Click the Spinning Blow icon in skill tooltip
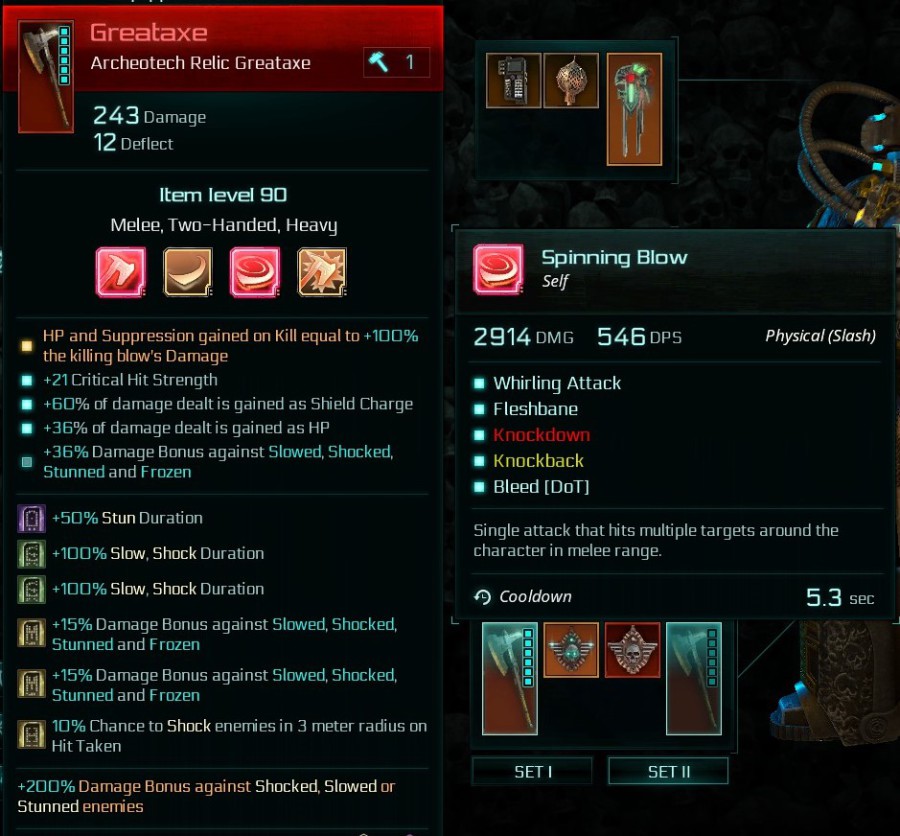This screenshot has width=900, height=836. (x=499, y=269)
